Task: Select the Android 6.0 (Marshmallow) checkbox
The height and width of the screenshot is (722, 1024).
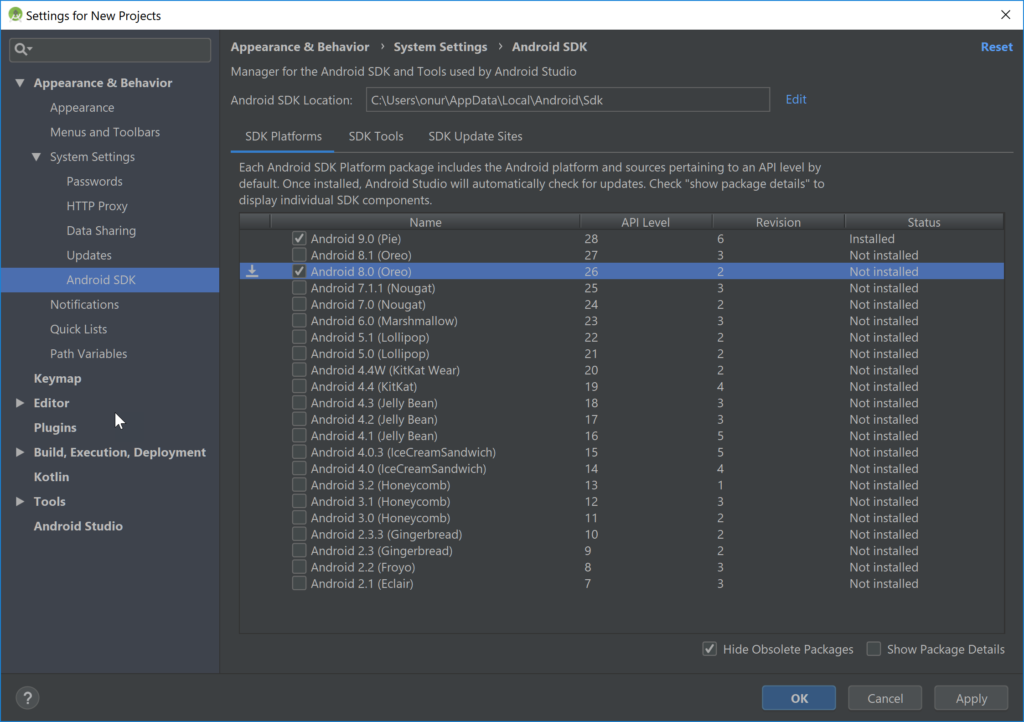Action: [x=299, y=321]
